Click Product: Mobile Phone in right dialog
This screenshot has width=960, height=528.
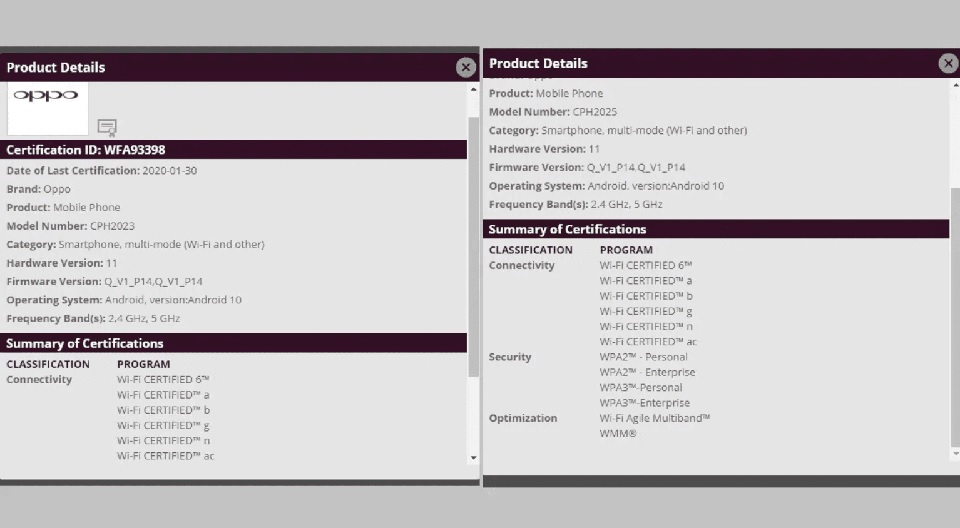coord(546,94)
